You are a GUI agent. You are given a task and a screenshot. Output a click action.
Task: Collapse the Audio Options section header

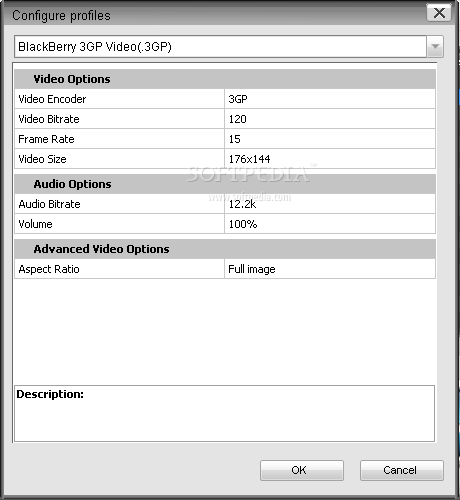225,184
